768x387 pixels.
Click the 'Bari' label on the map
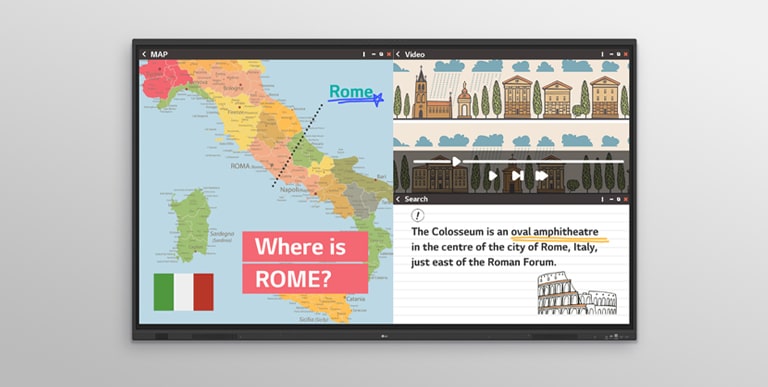point(382,176)
